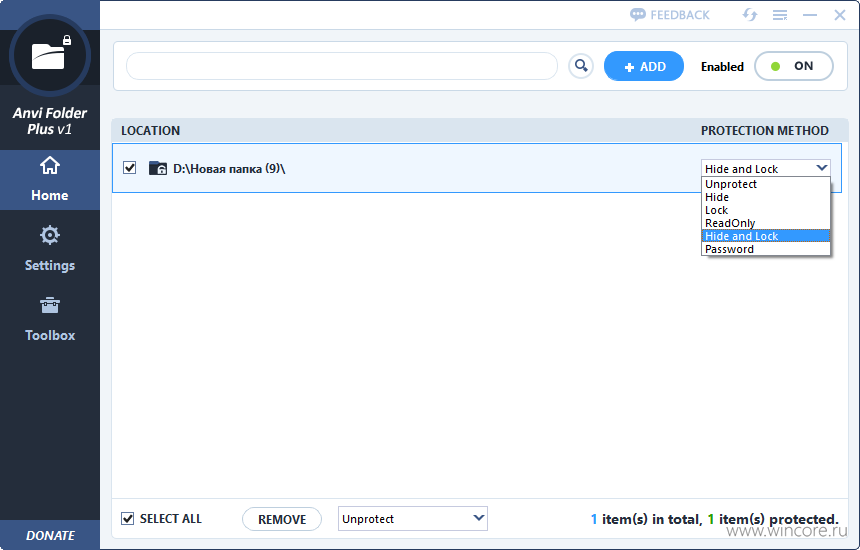Choose Hide from the protection list
Viewport: 860px width, 550px height.
pyautogui.click(x=766, y=197)
